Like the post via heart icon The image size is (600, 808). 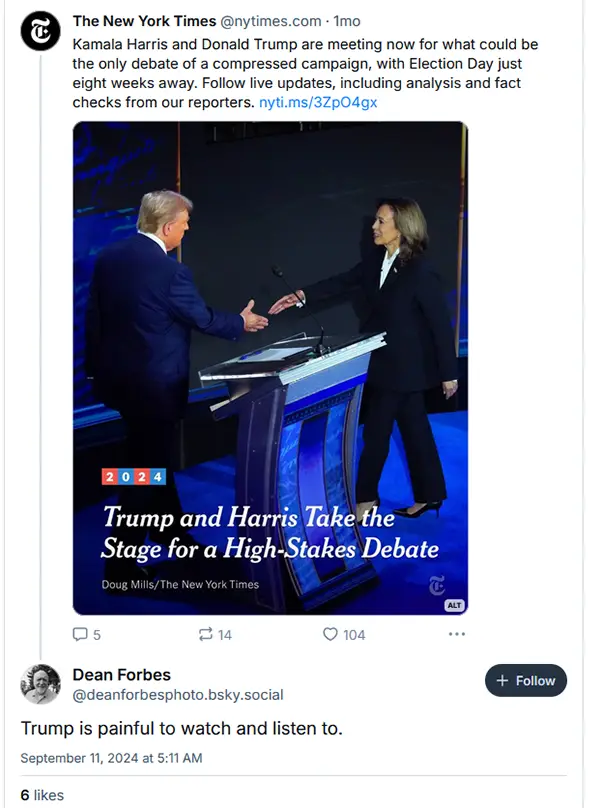[x=330, y=634]
